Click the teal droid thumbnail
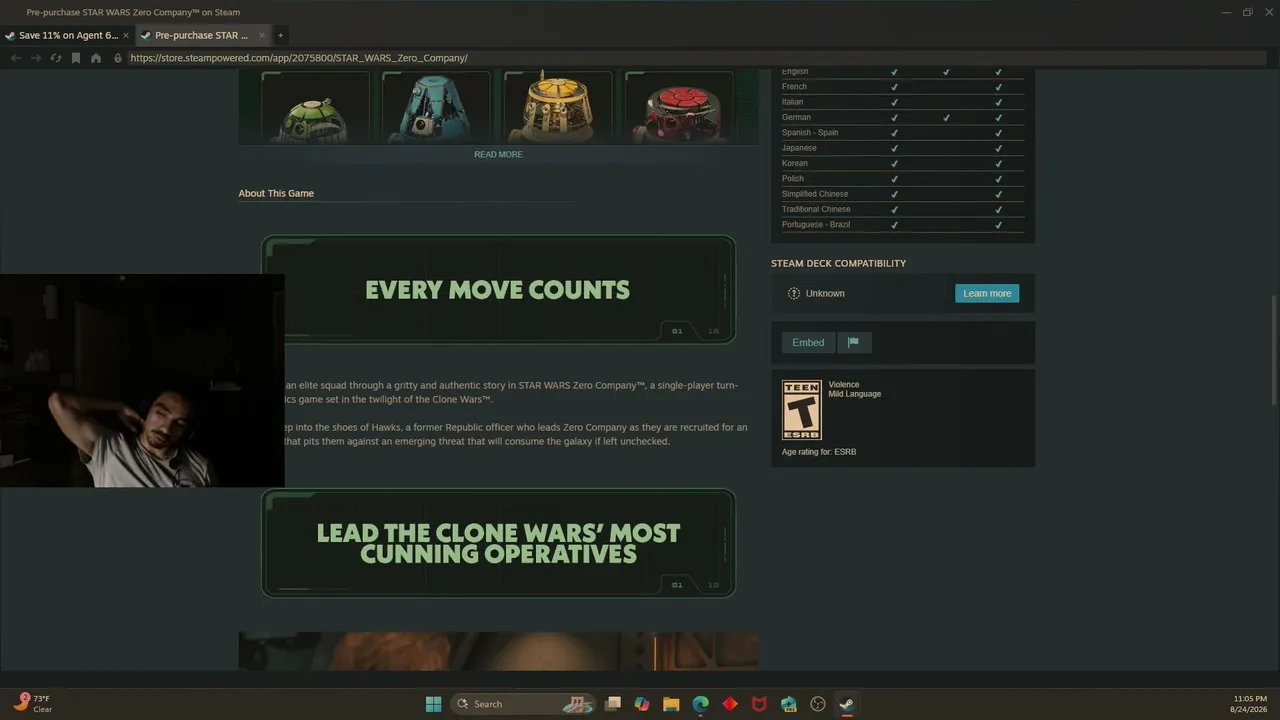Image resolution: width=1280 pixels, height=720 pixels. (x=436, y=107)
